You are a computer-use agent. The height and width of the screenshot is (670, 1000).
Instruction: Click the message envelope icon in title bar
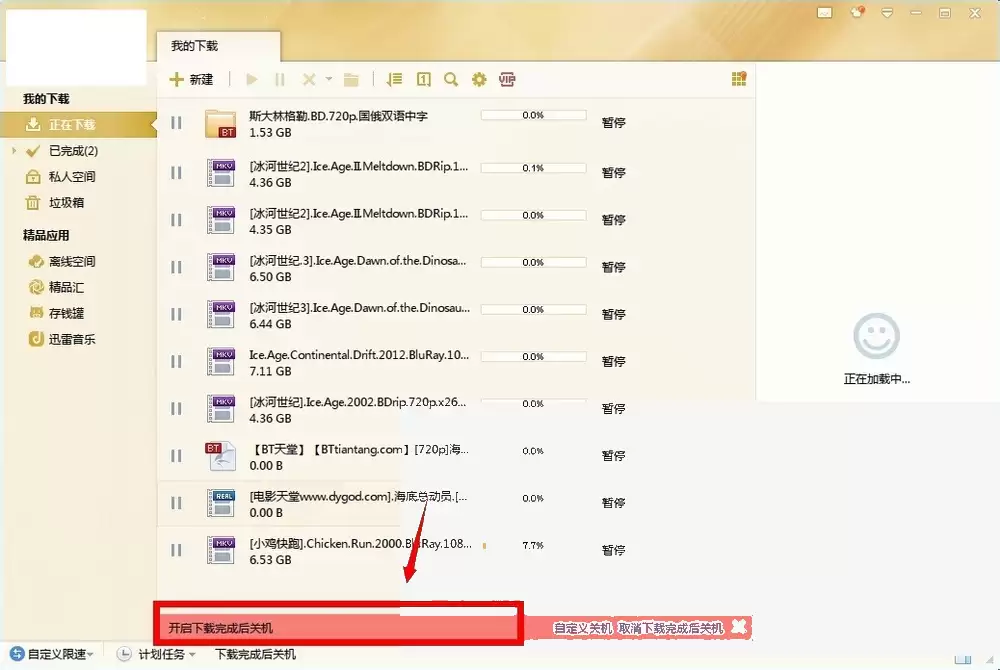[x=825, y=13]
